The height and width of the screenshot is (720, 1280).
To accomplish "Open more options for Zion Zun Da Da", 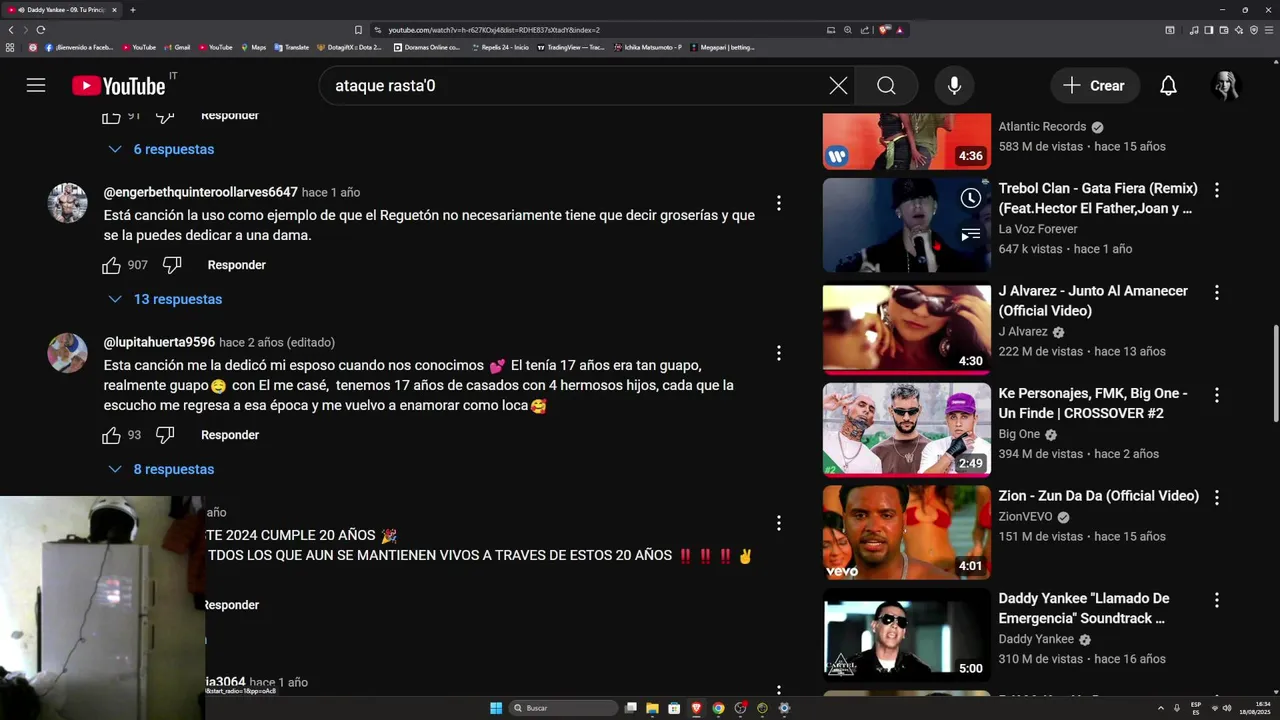I will [1217, 497].
